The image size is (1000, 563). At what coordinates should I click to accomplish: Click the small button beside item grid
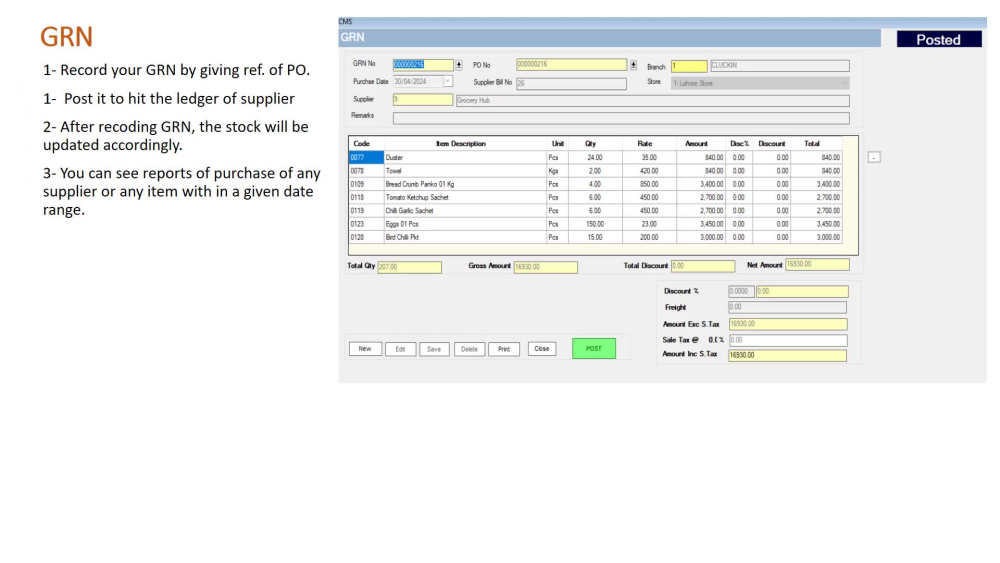click(x=874, y=157)
